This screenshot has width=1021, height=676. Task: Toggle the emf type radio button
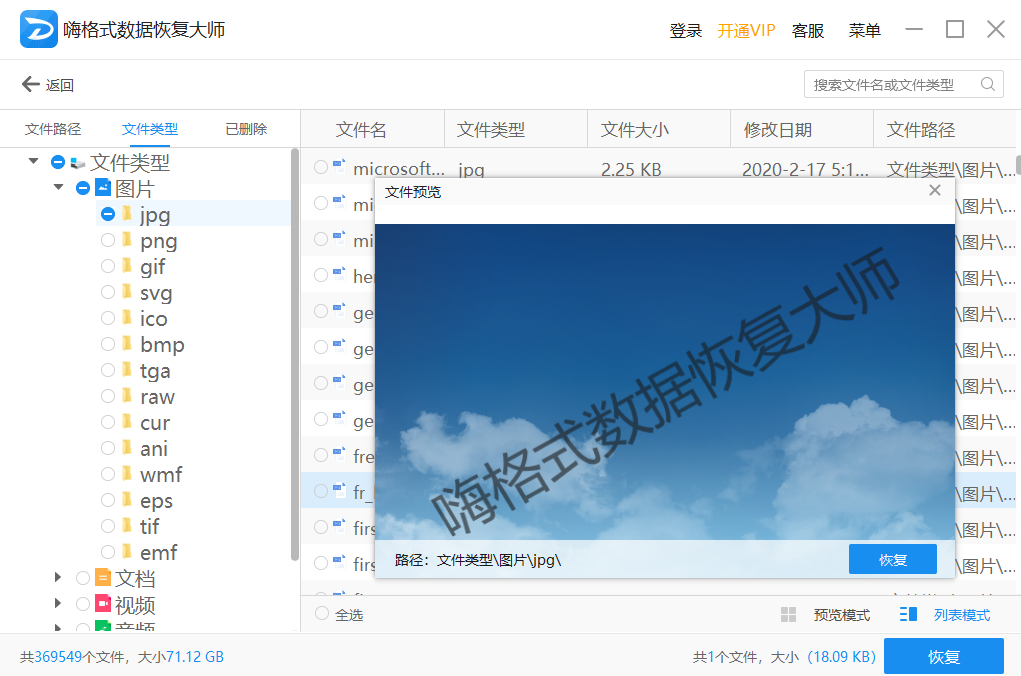pyautogui.click(x=108, y=552)
